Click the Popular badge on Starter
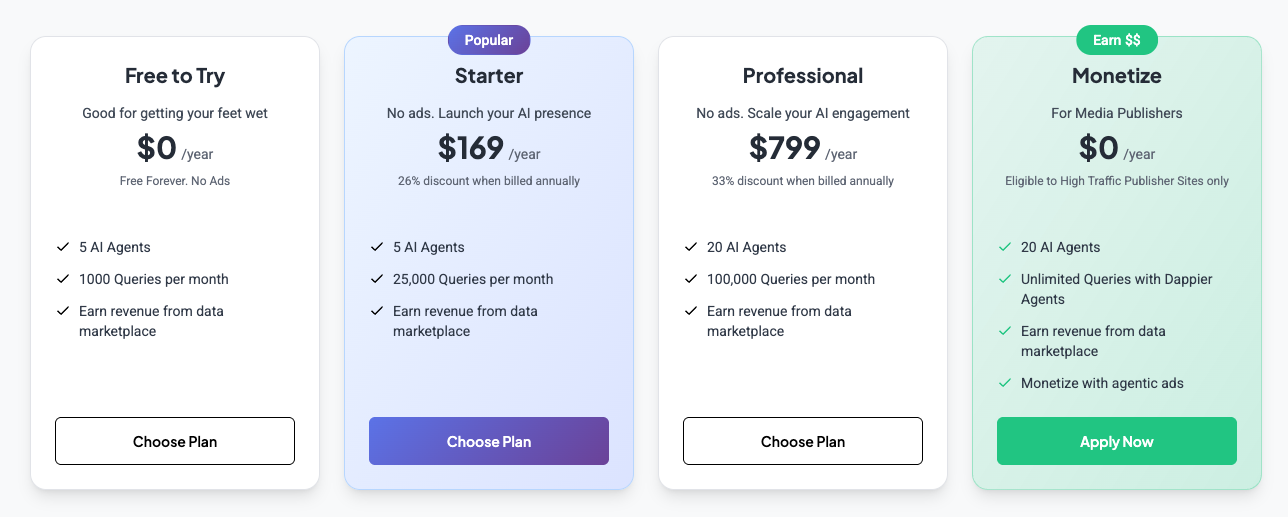1288x517 pixels. pyautogui.click(x=489, y=40)
